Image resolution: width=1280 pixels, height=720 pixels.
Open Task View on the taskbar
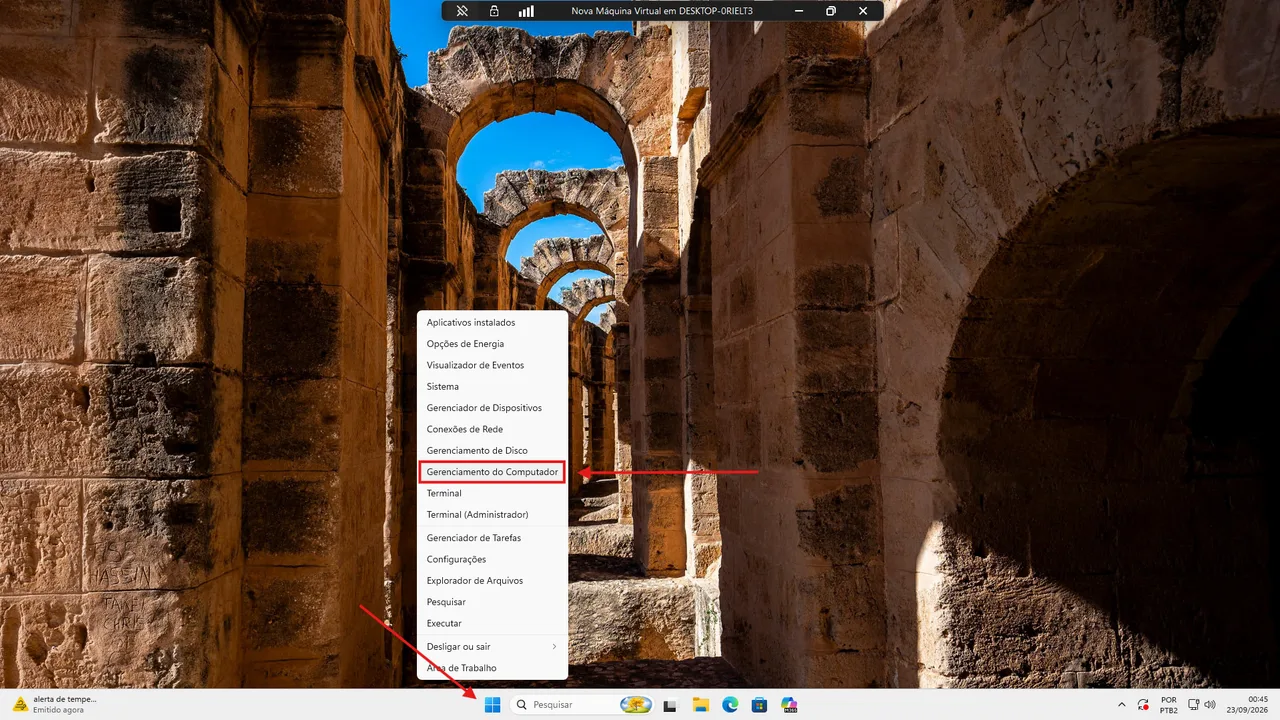point(670,705)
